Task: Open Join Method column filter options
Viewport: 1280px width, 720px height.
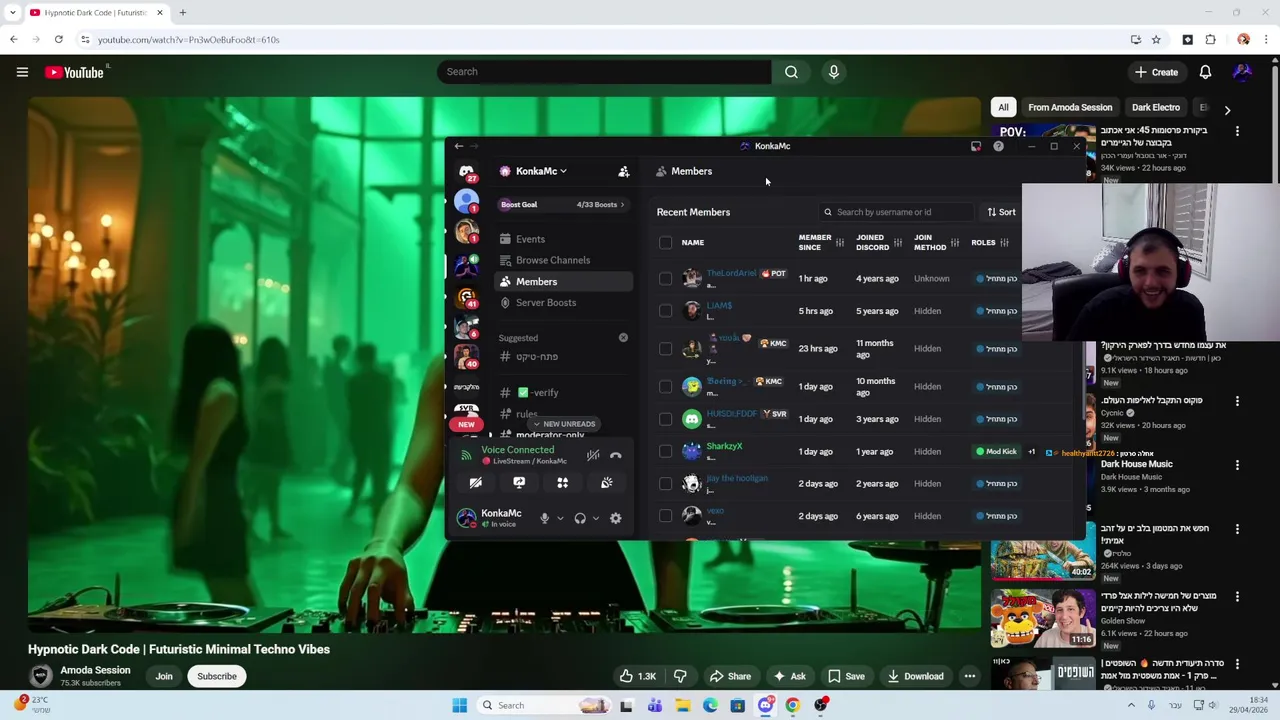Action: click(954, 243)
